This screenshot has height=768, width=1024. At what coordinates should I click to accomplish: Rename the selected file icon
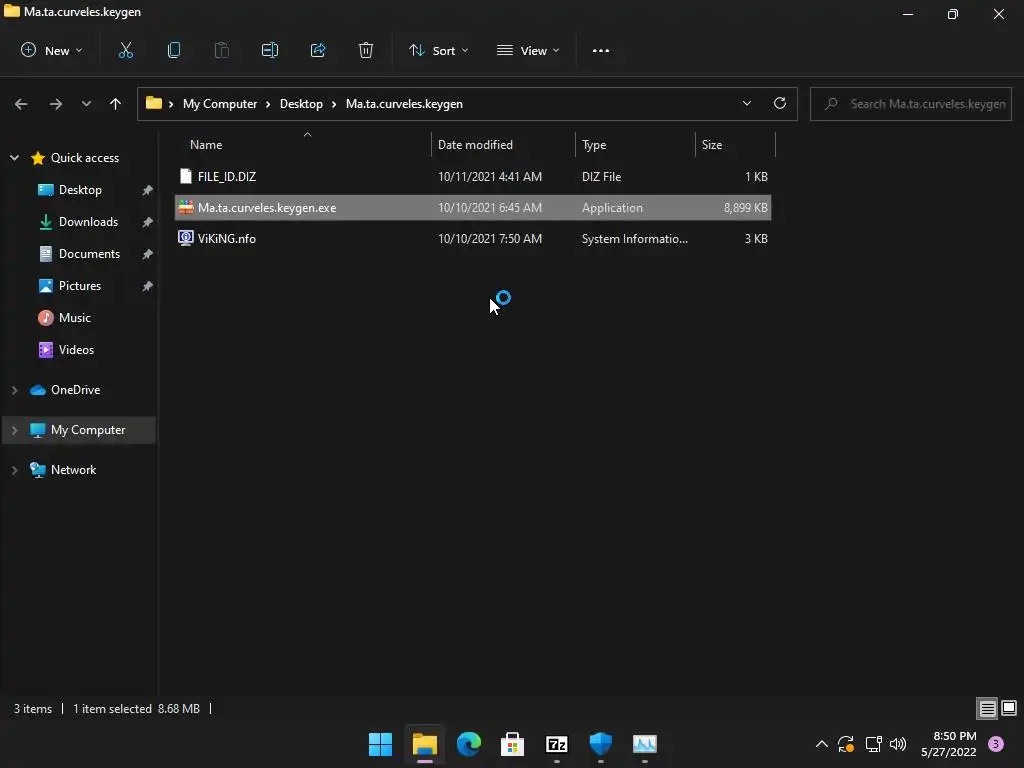270,50
